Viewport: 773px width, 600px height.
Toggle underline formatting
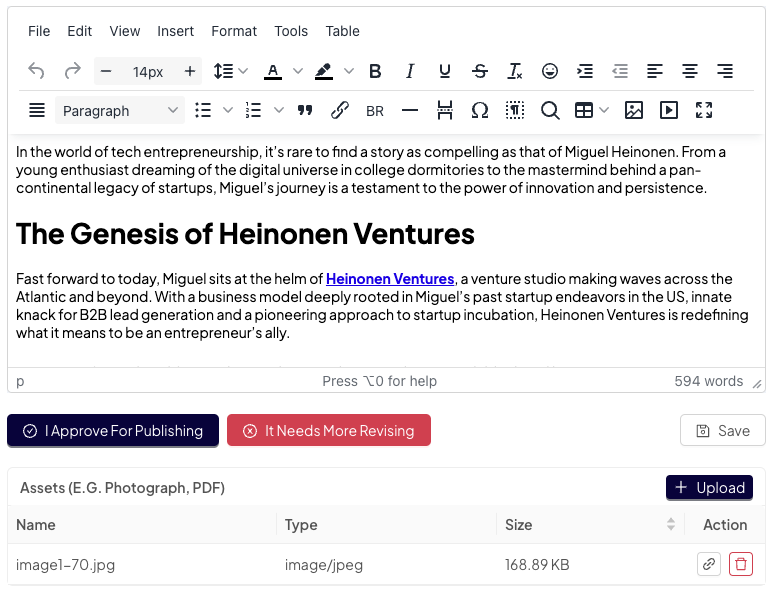445,71
